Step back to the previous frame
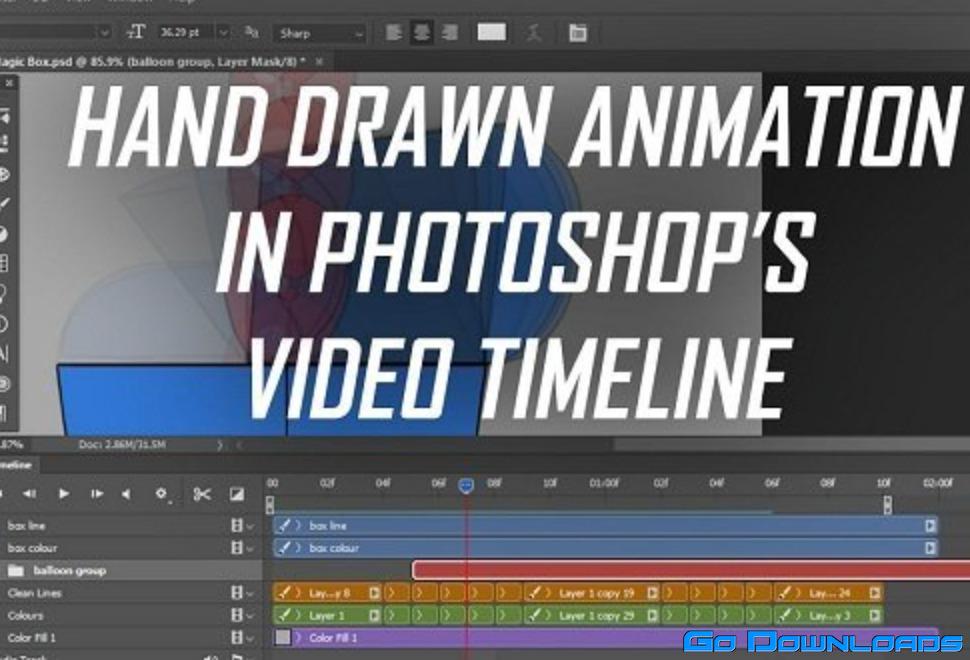This screenshot has height=660, width=970. pyautogui.click(x=29, y=493)
